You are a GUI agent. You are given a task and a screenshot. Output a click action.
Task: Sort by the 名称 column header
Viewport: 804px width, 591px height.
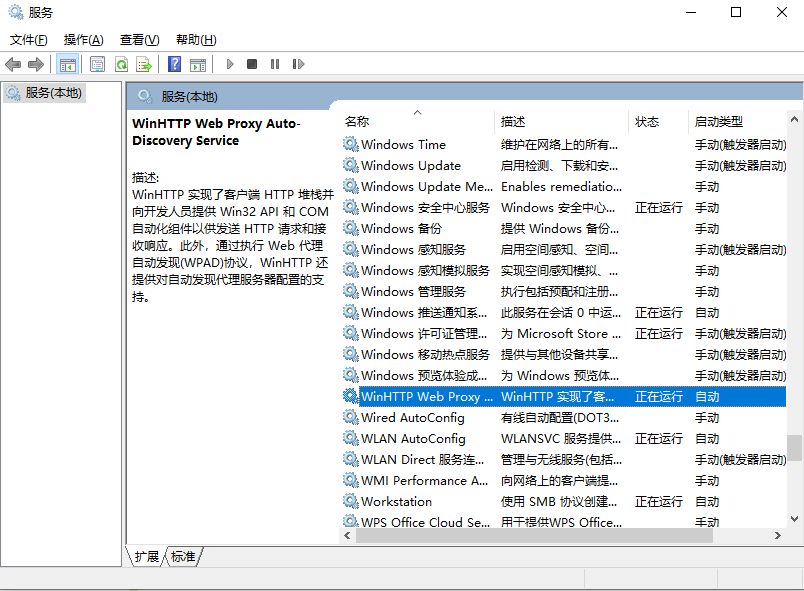coord(416,121)
